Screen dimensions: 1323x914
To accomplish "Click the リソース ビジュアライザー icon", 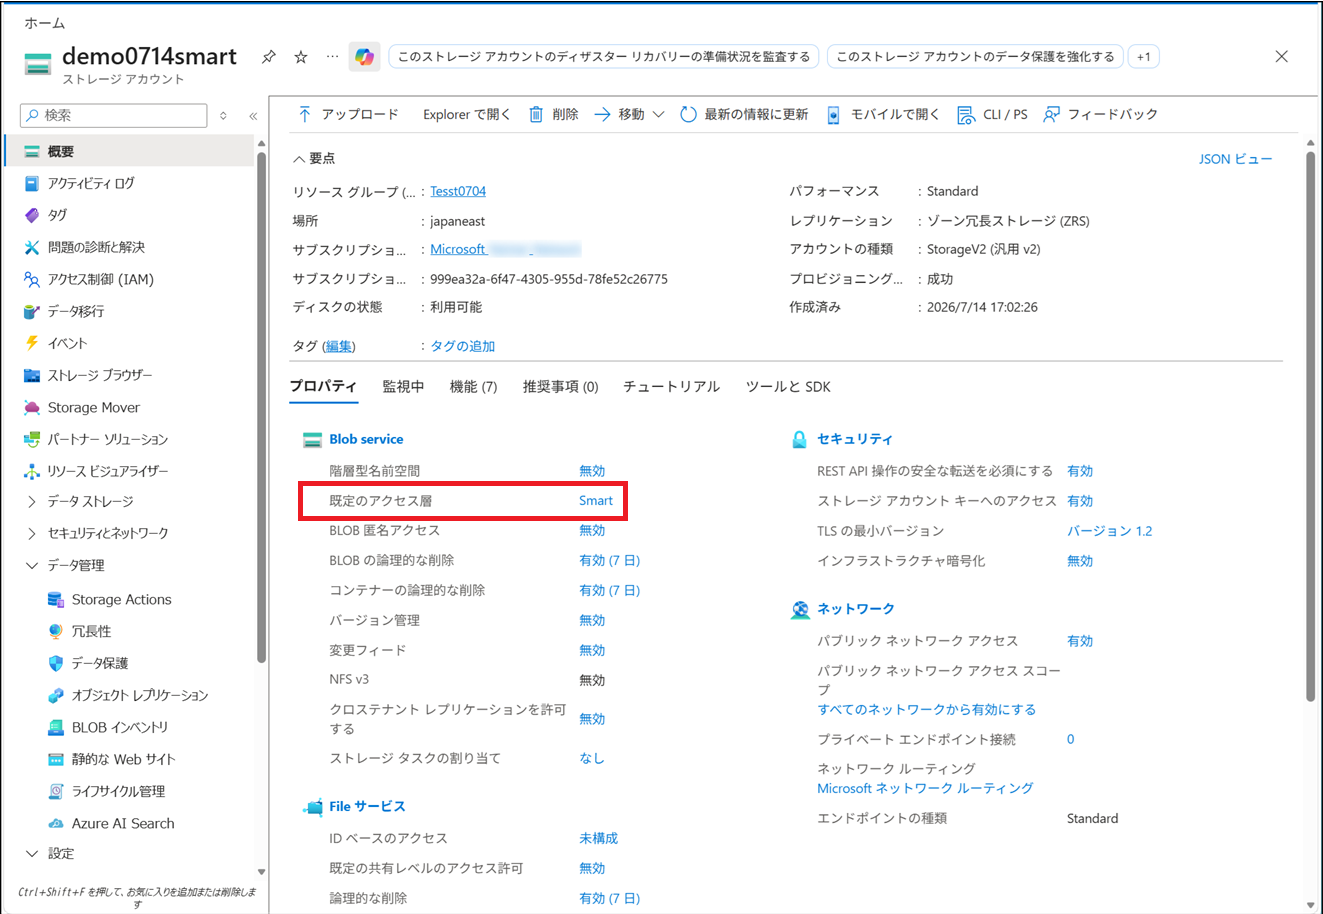I will [x=32, y=471].
